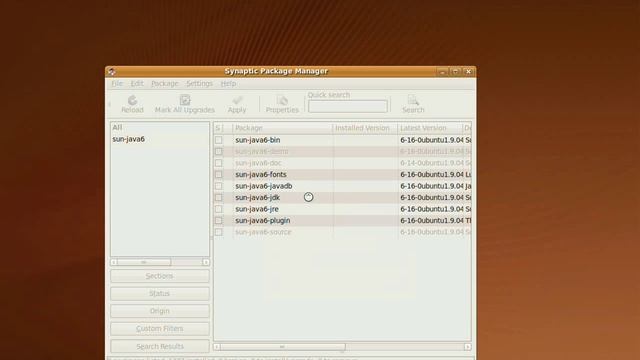This screenshot has width=640, height=360.
Task: Select the sun-java6 filter entry
Action: 129,139
